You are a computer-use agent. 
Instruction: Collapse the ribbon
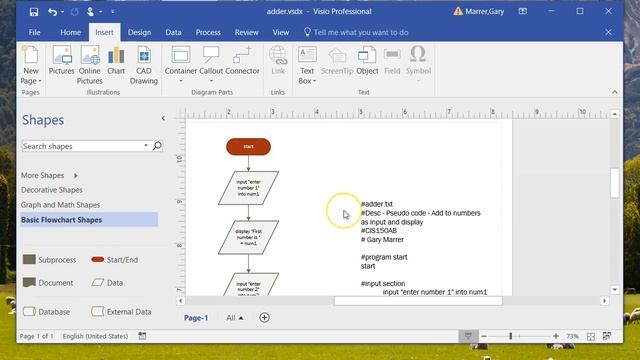tap(615, 92)
